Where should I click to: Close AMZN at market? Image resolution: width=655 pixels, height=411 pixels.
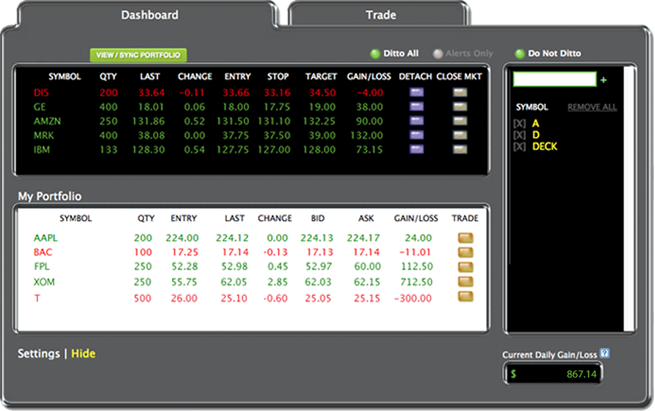coord(460,121)
